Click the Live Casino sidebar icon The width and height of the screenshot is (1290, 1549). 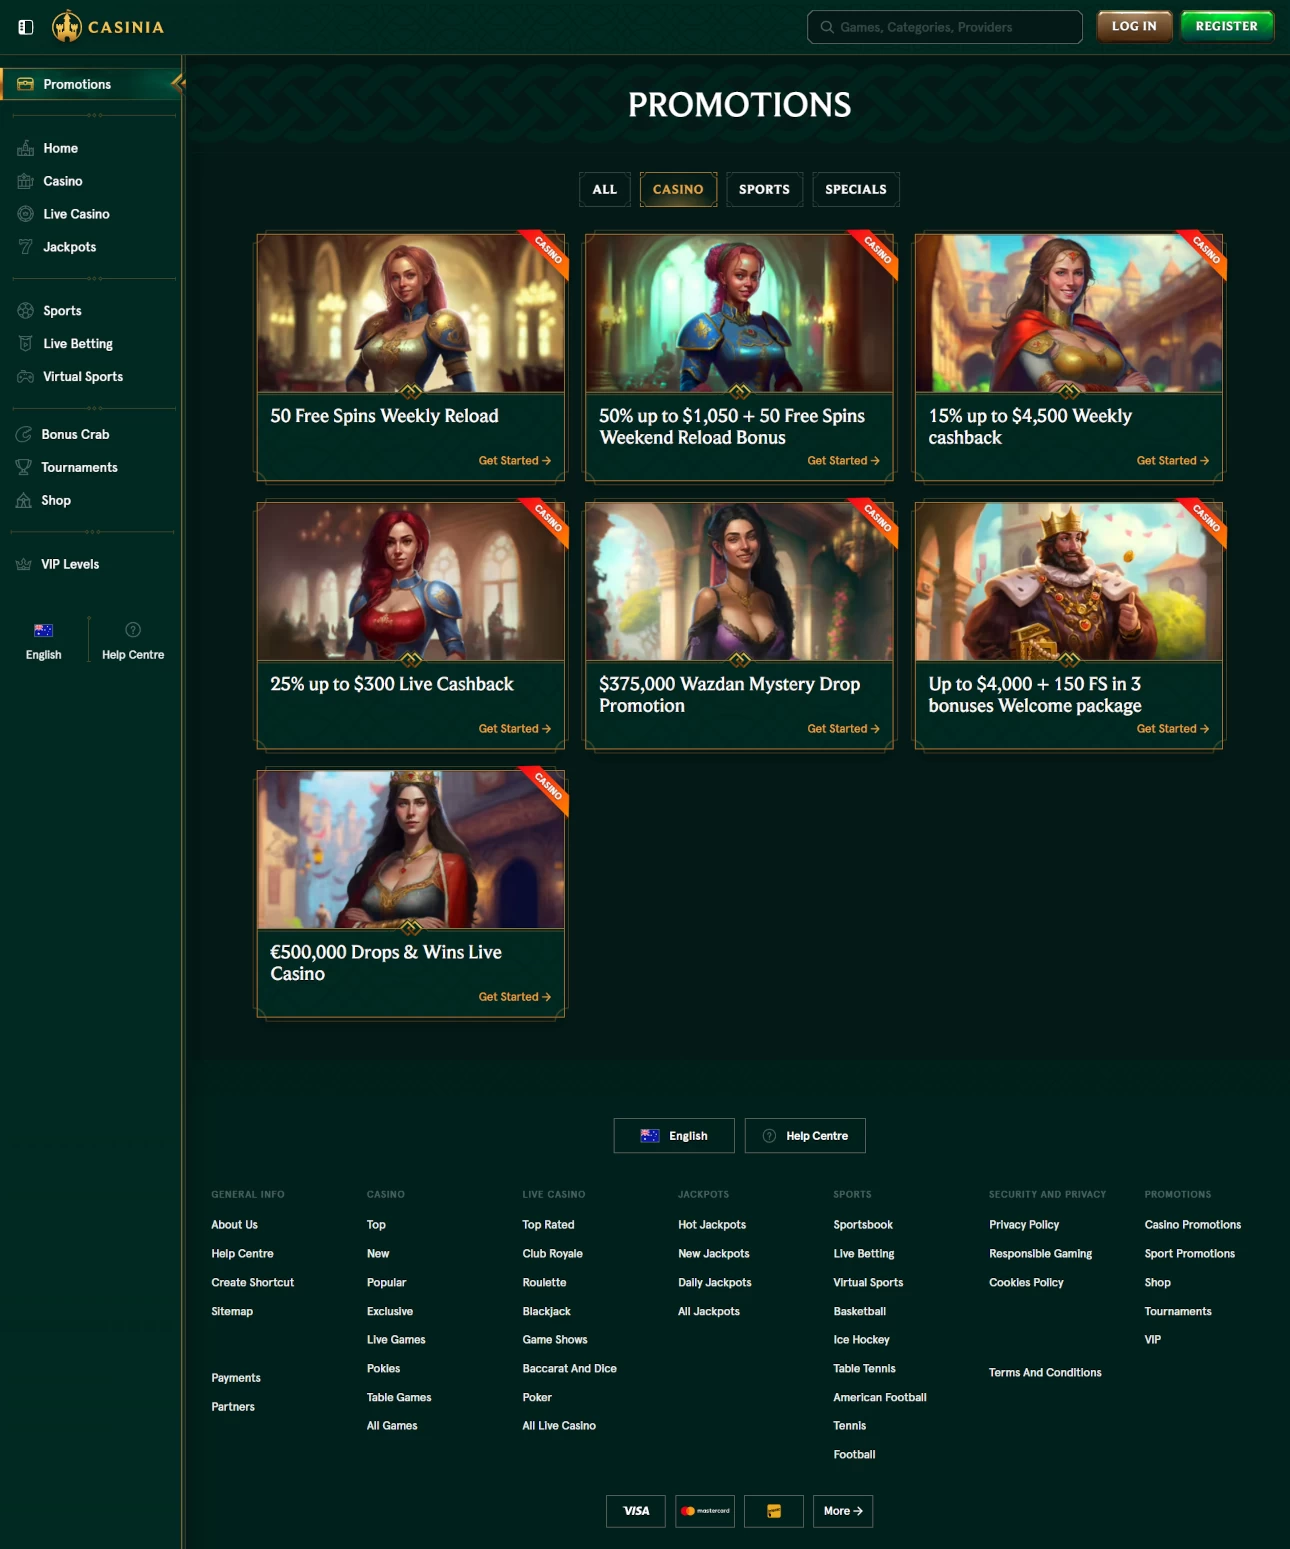pyautogui.click(x=26, y=214)
